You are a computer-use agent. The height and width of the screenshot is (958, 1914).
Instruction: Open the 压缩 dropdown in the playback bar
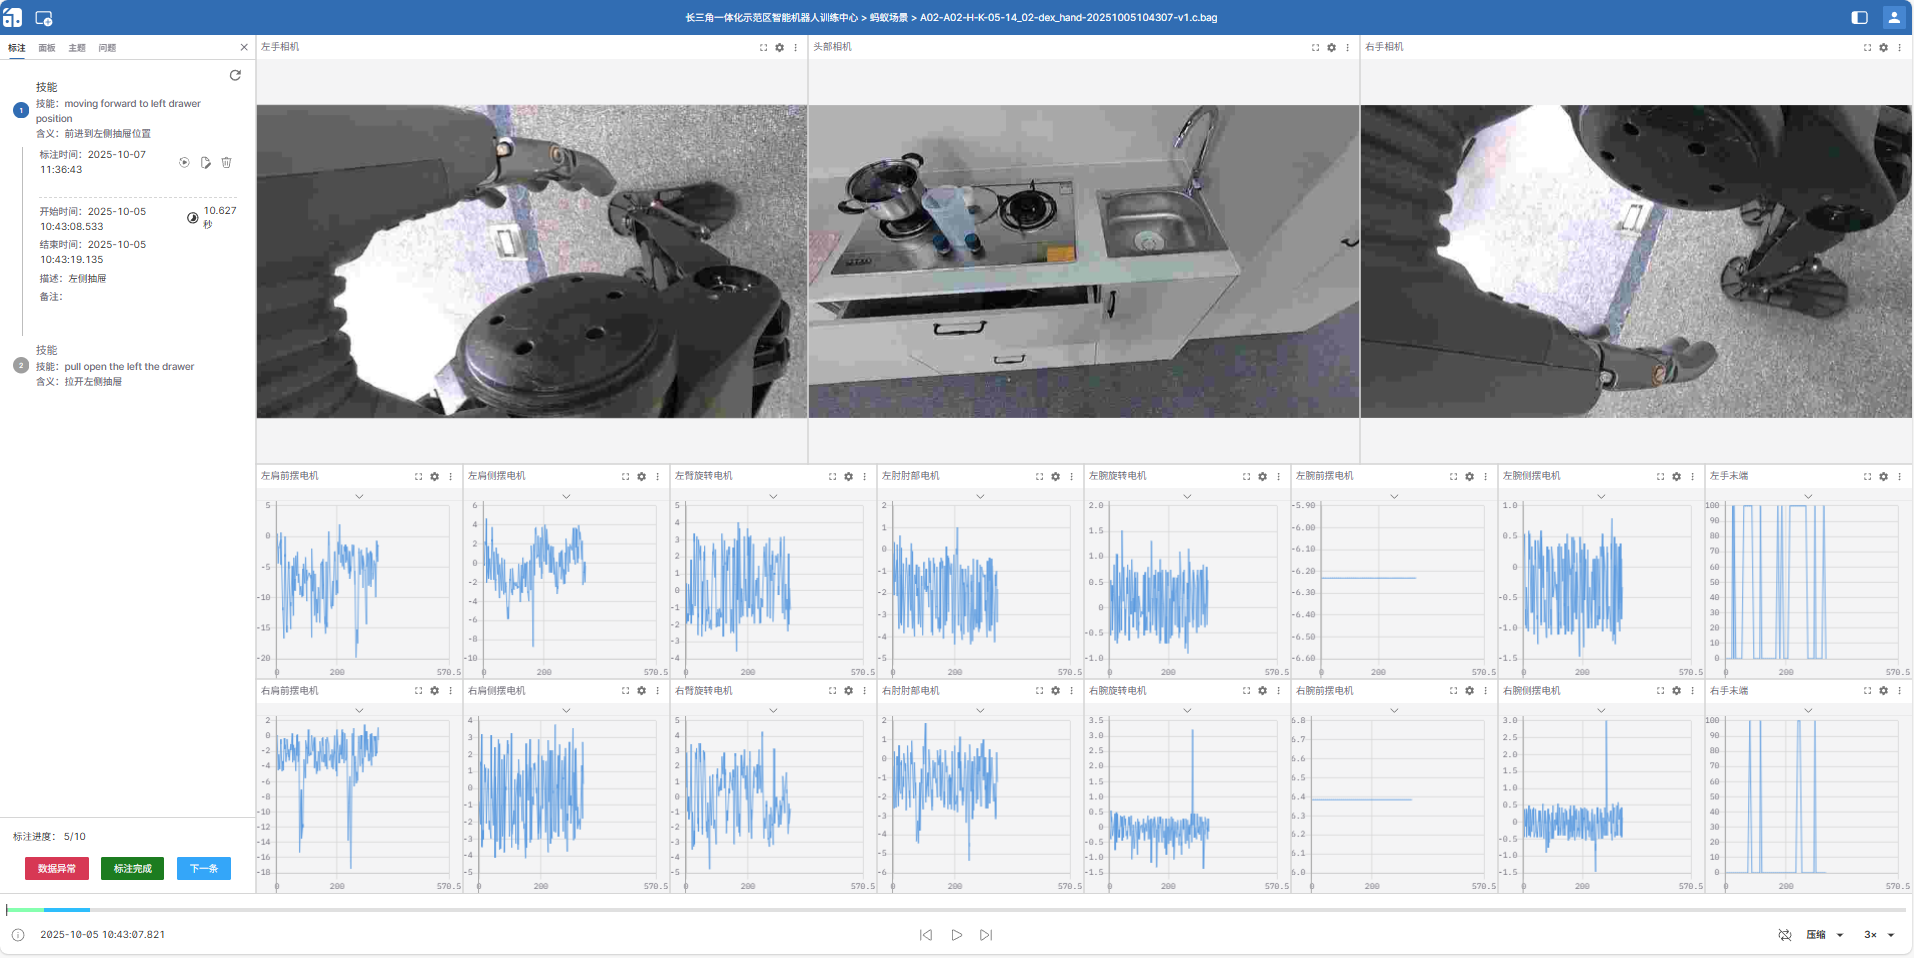click(1824, 935)
